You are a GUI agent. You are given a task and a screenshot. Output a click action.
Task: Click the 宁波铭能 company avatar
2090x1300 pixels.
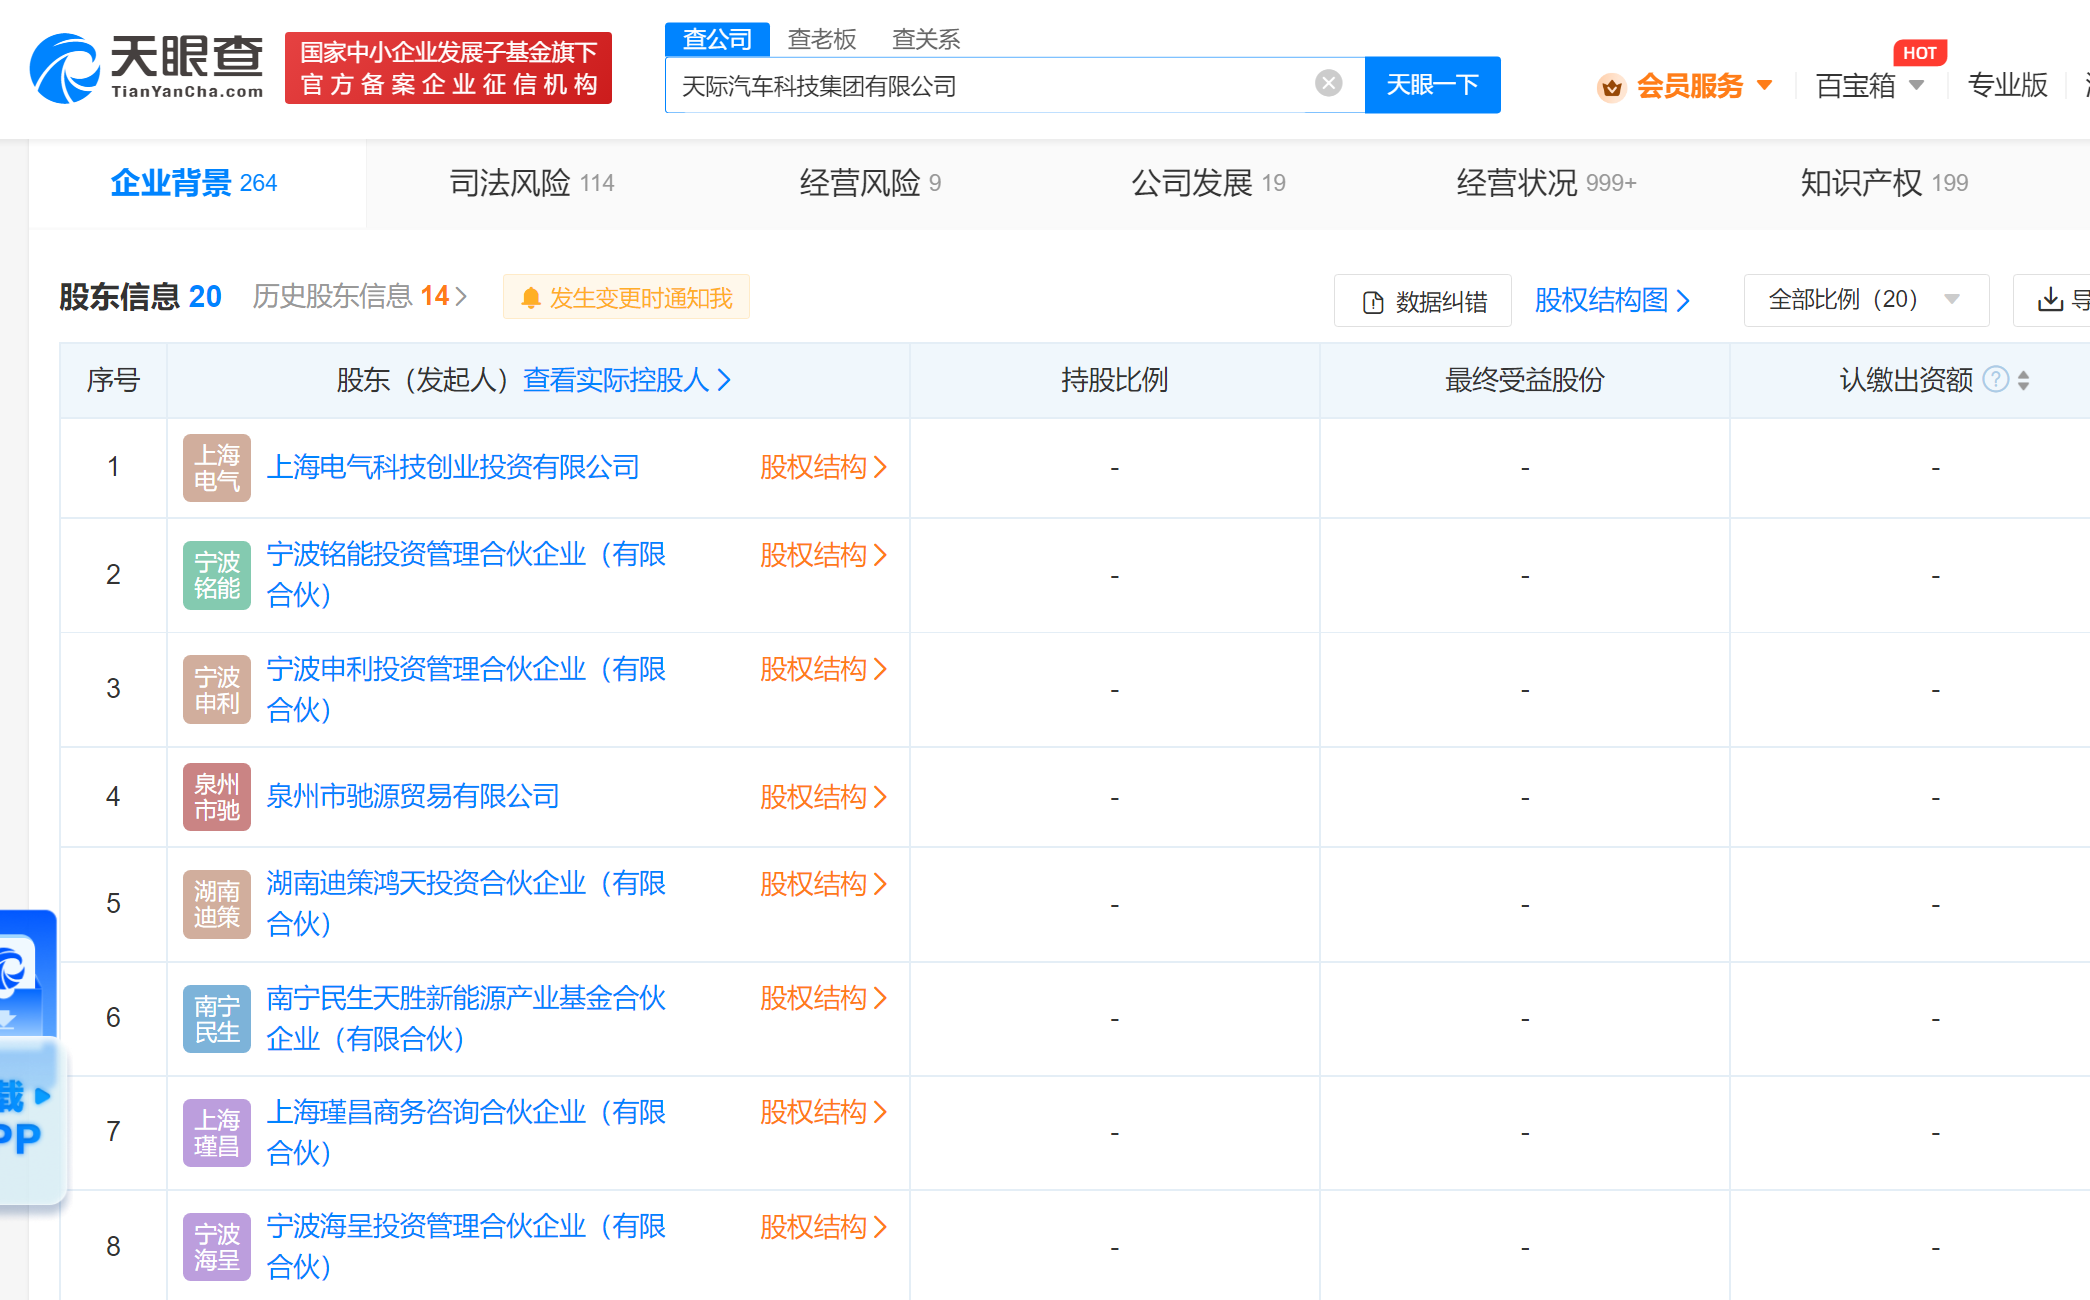[217, 575]
